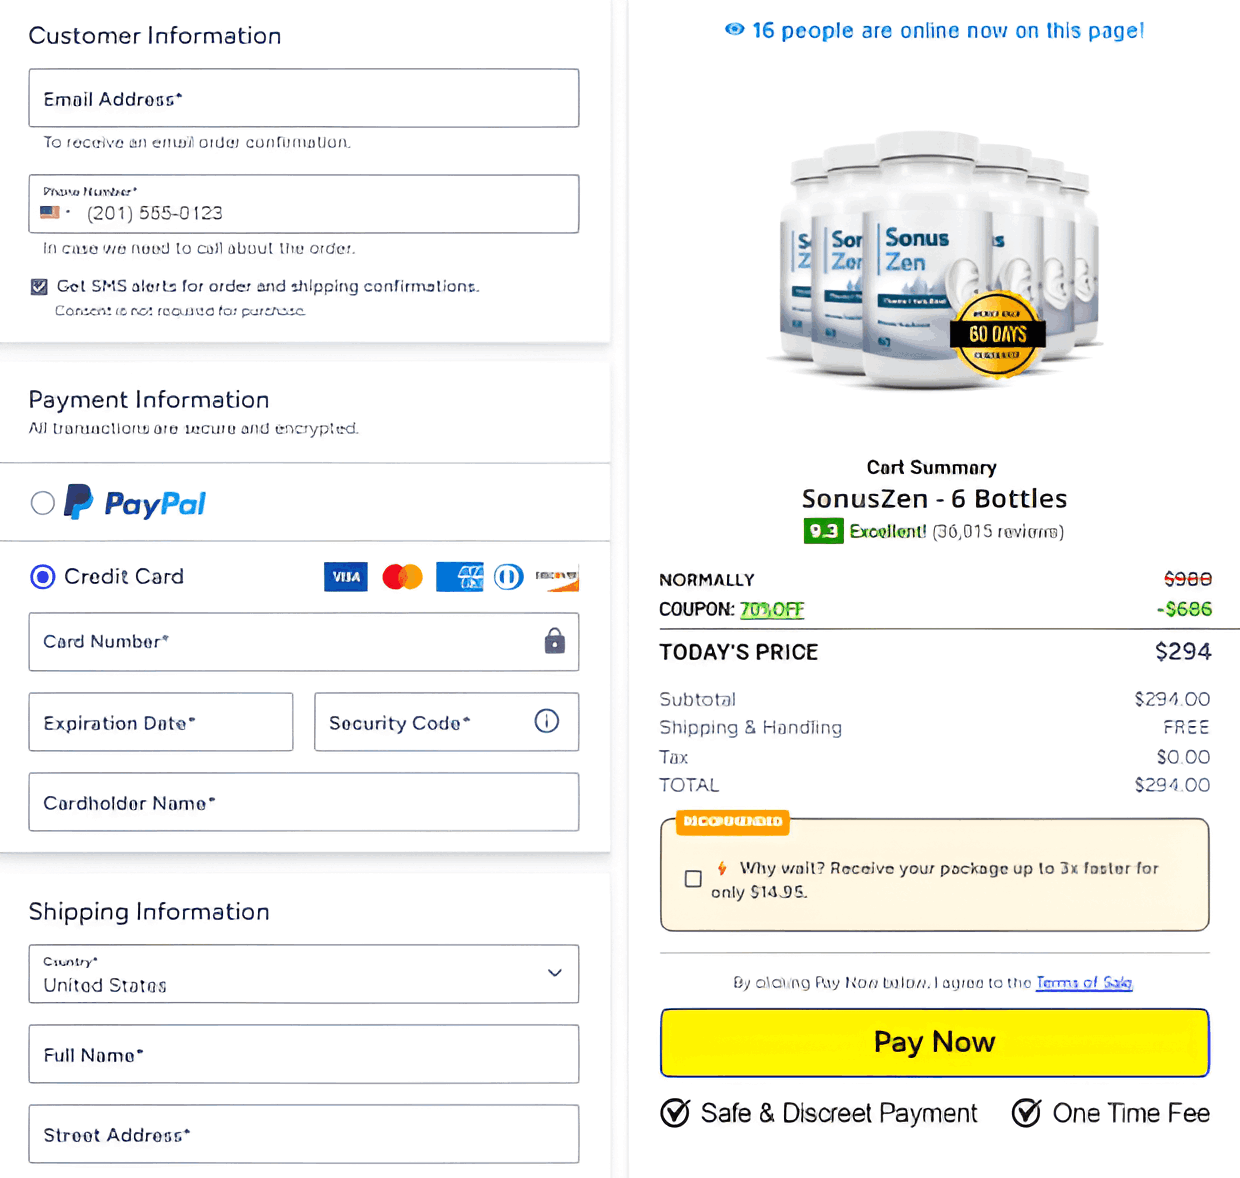1240x1178 pixels.
Task: Click the American Express card icon
Action: (x=459, y=577)
